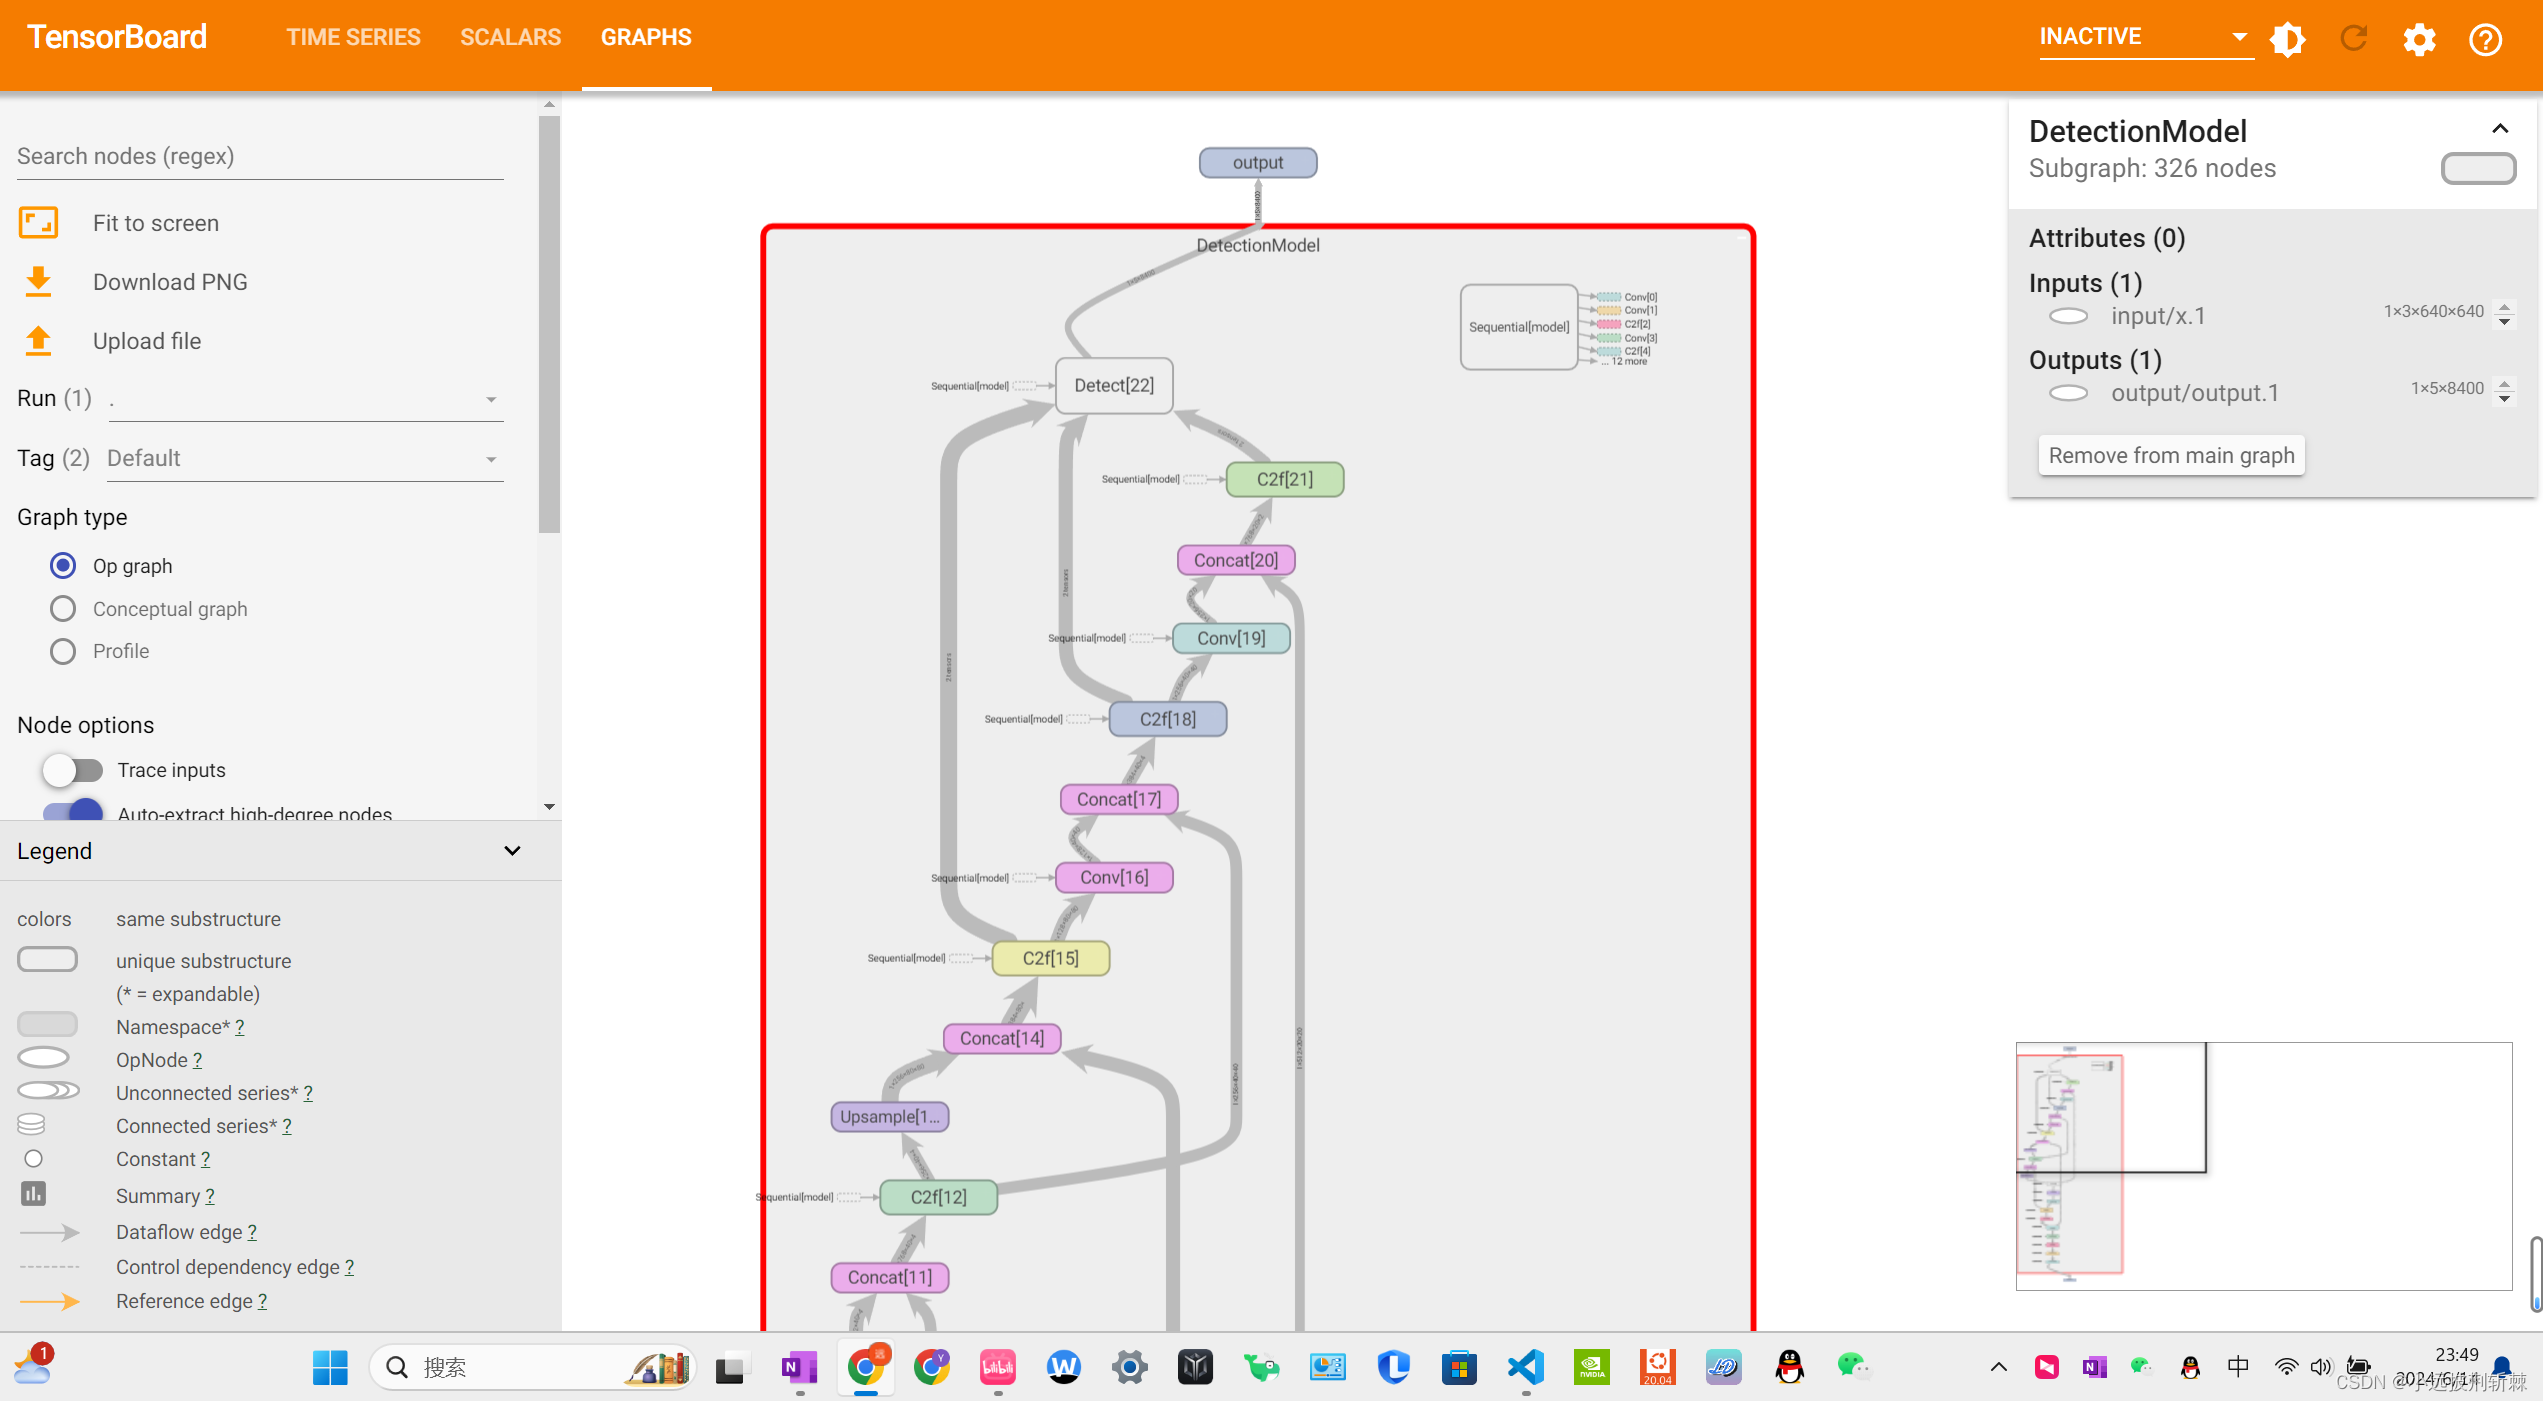Open the Namespace help link
The width and height of the screenshot is (2543, 1401).
239,1027
